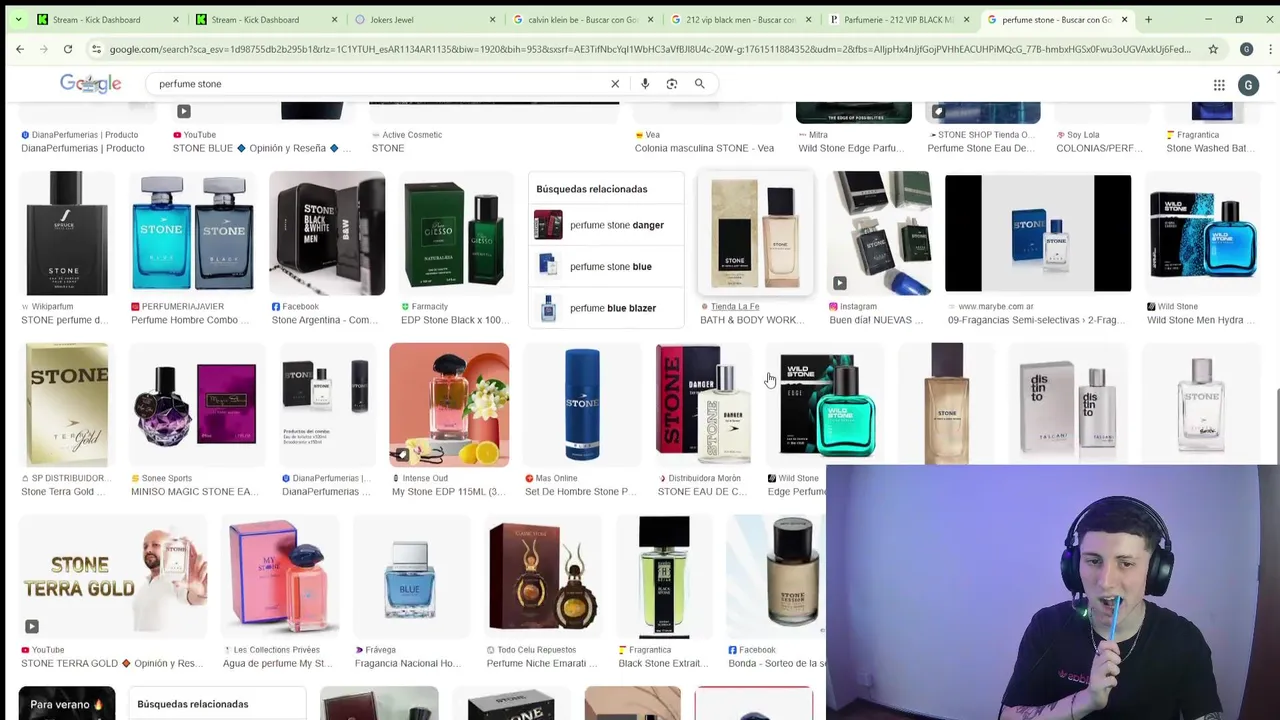Switch to the calvin klein be search tab
Image resolution: width=1280 pixels, height=720 pixels.
583,19
